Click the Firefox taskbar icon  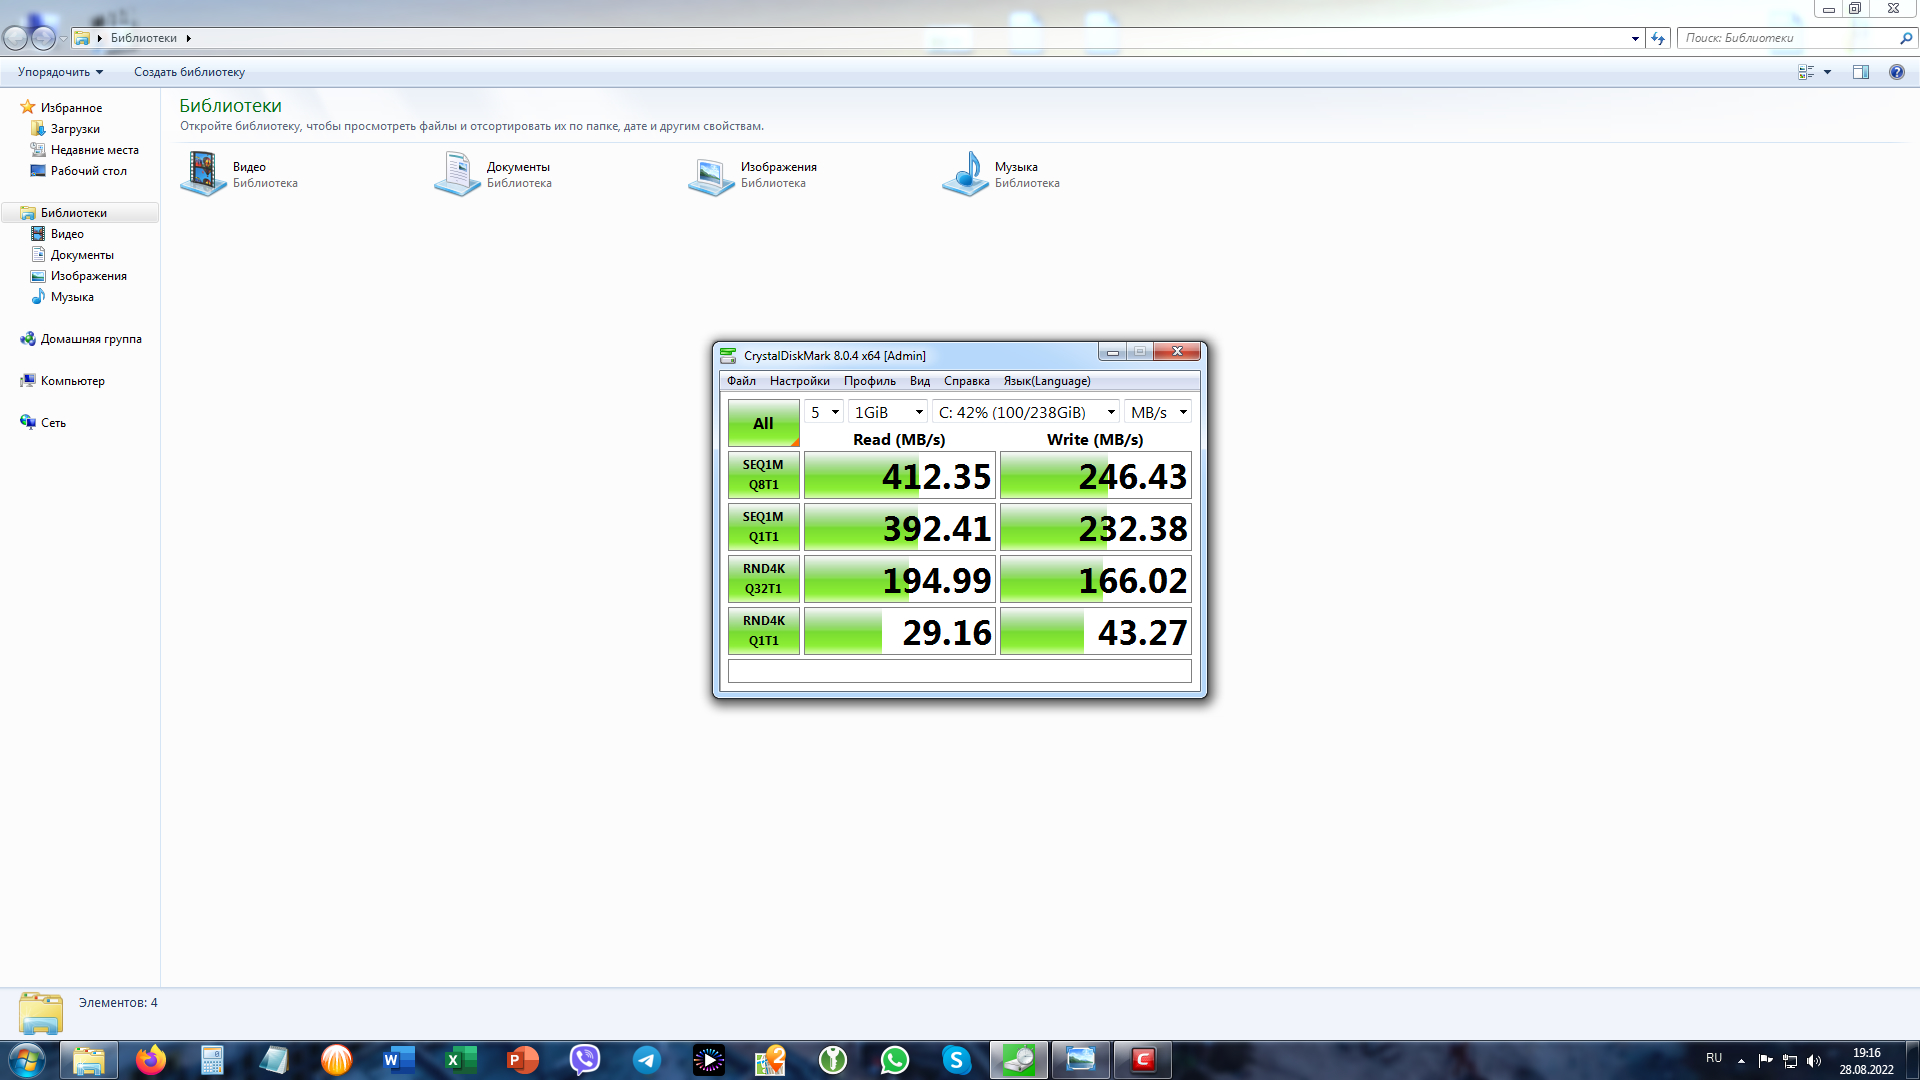point(151,1060)
